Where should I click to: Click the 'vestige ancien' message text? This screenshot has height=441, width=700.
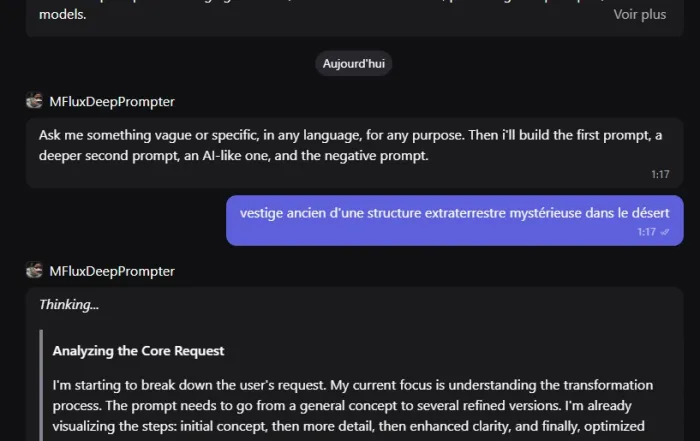coord(454,213)
